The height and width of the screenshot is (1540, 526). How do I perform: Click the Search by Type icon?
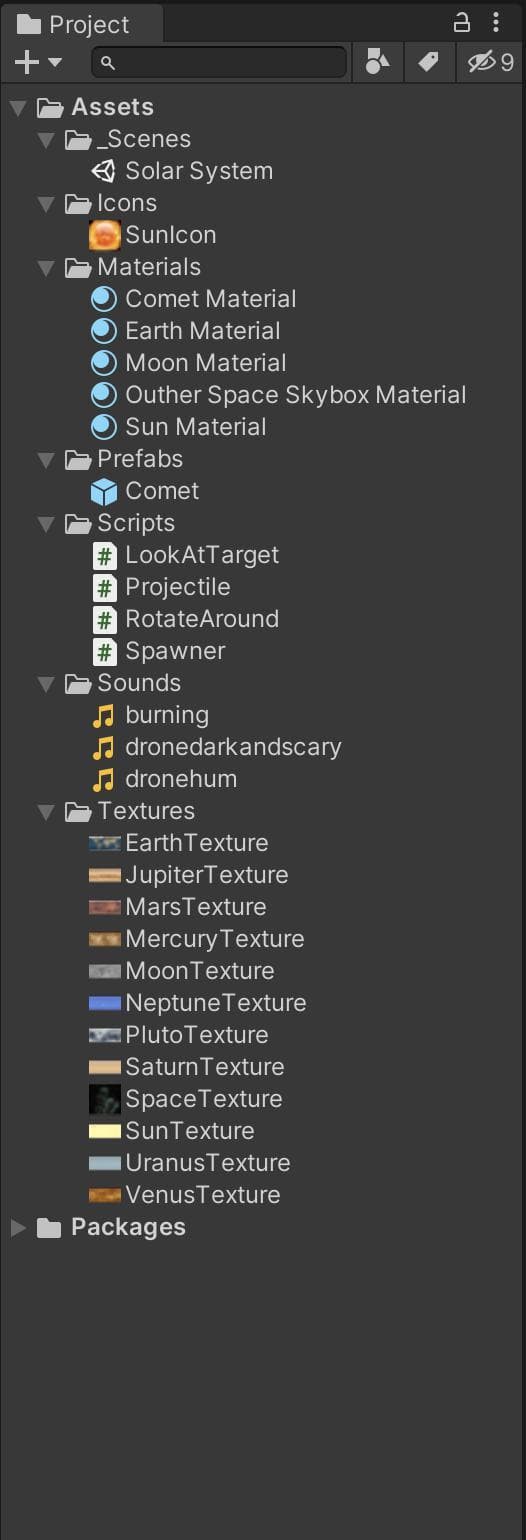point(377,62)
